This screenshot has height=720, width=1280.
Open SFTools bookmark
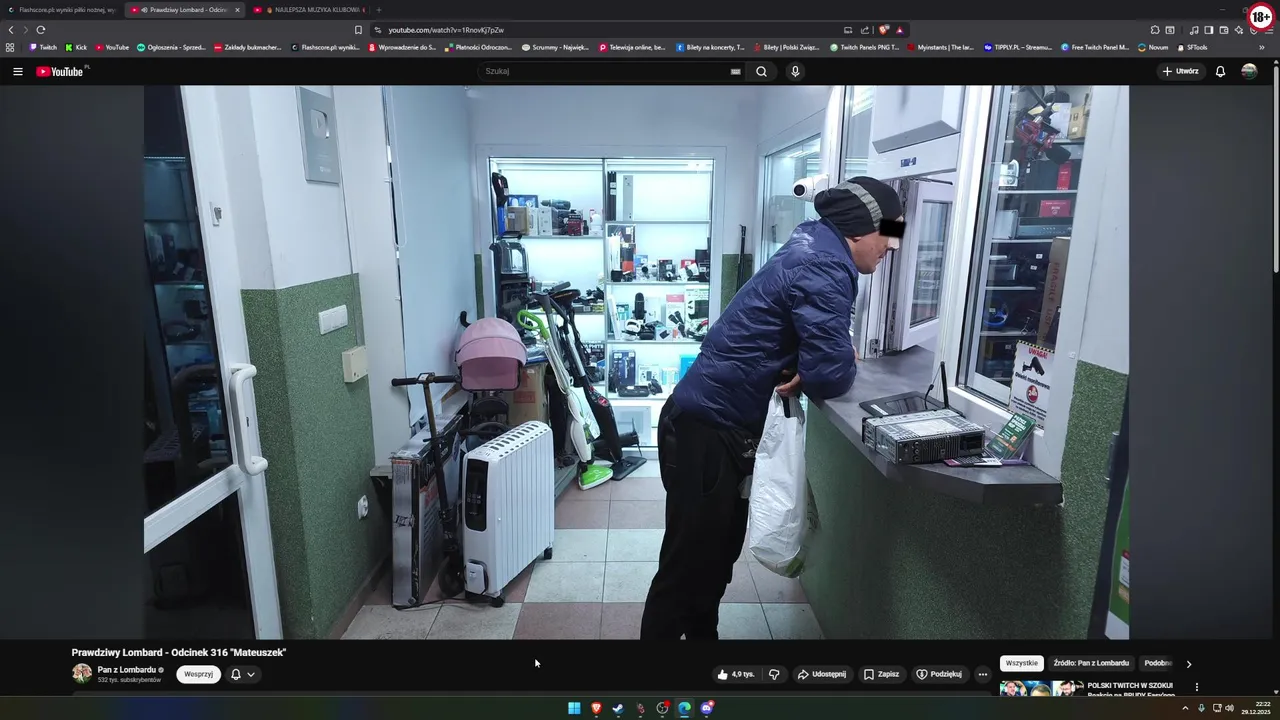[1192, 47]
